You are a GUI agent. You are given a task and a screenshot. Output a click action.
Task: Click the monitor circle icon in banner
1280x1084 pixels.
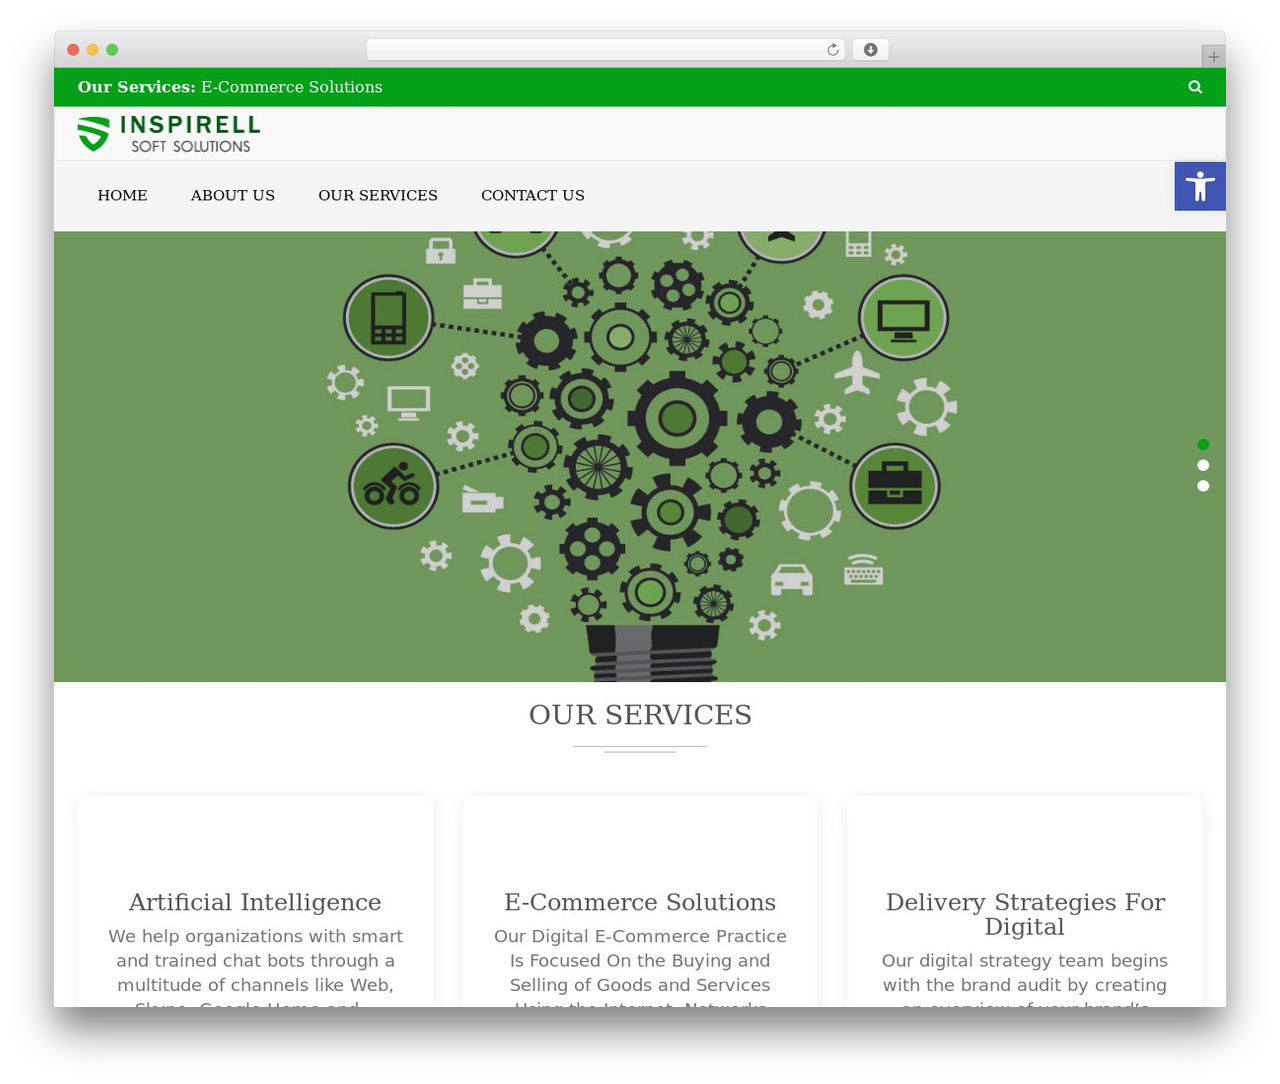coord(904,318)
